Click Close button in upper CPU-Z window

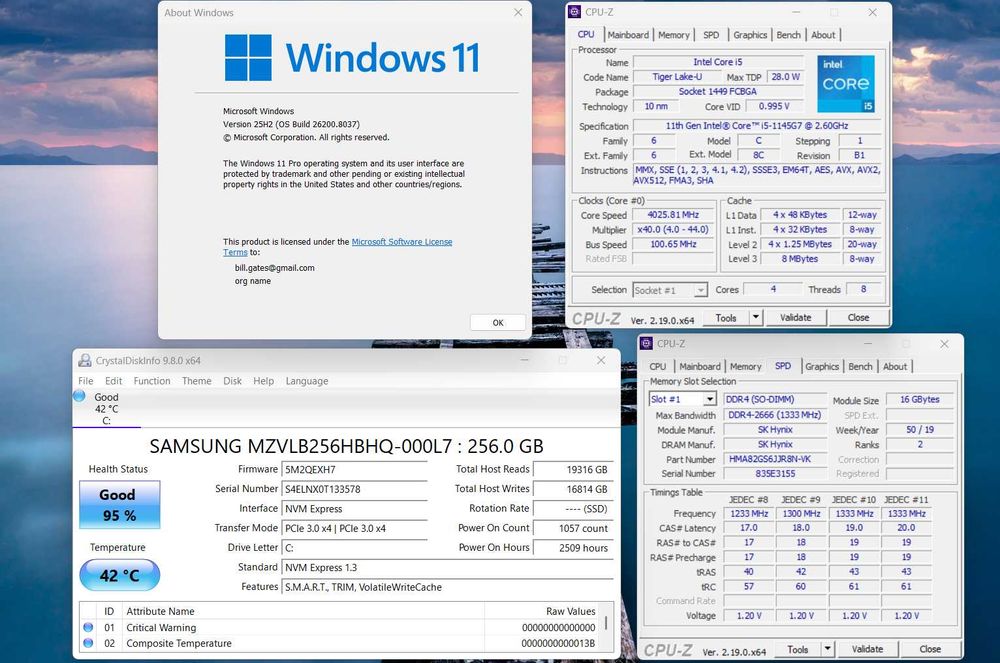tap(858, 317)
